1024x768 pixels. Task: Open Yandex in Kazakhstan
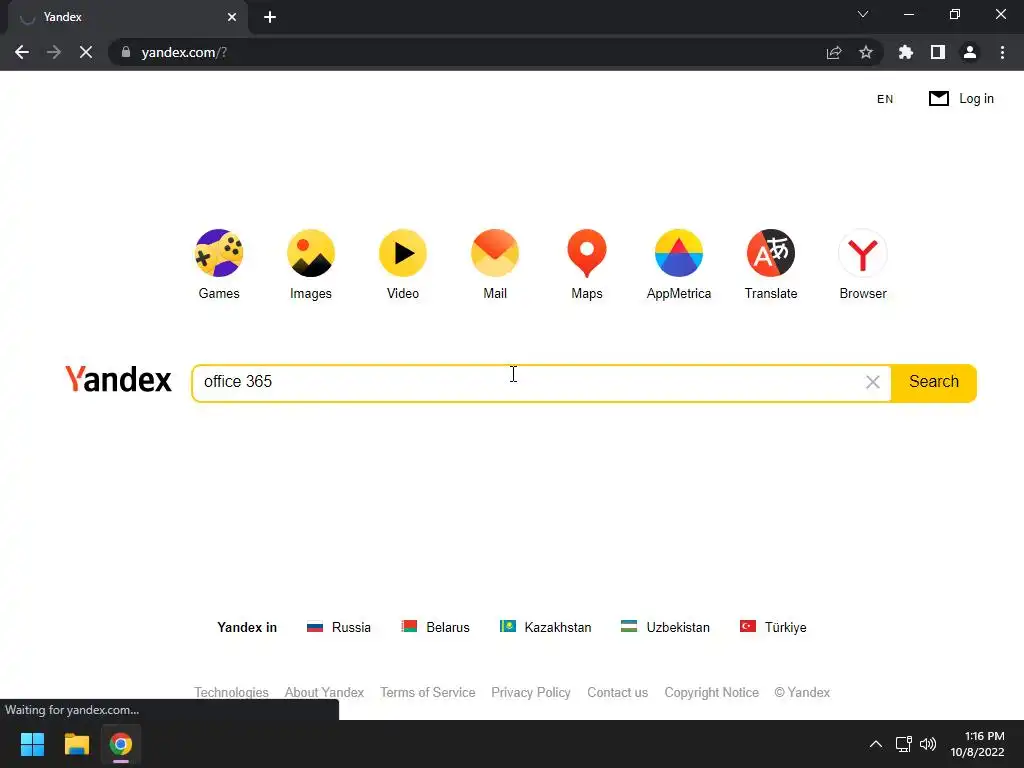pyautogui.click(x=545, y=627)
